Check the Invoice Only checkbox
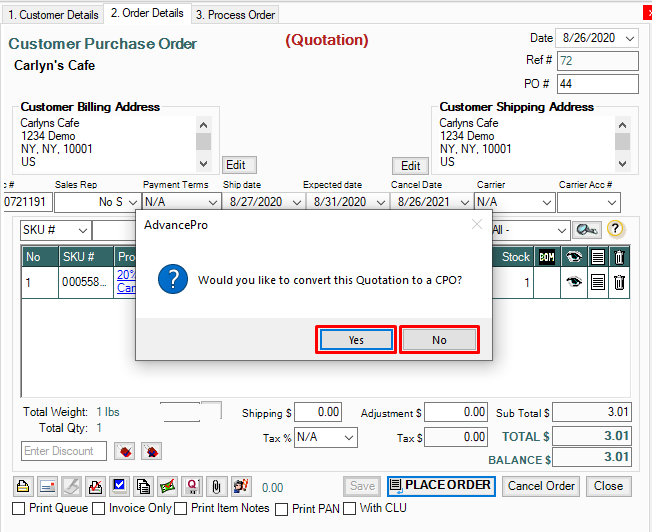 [x=98, y=508]
